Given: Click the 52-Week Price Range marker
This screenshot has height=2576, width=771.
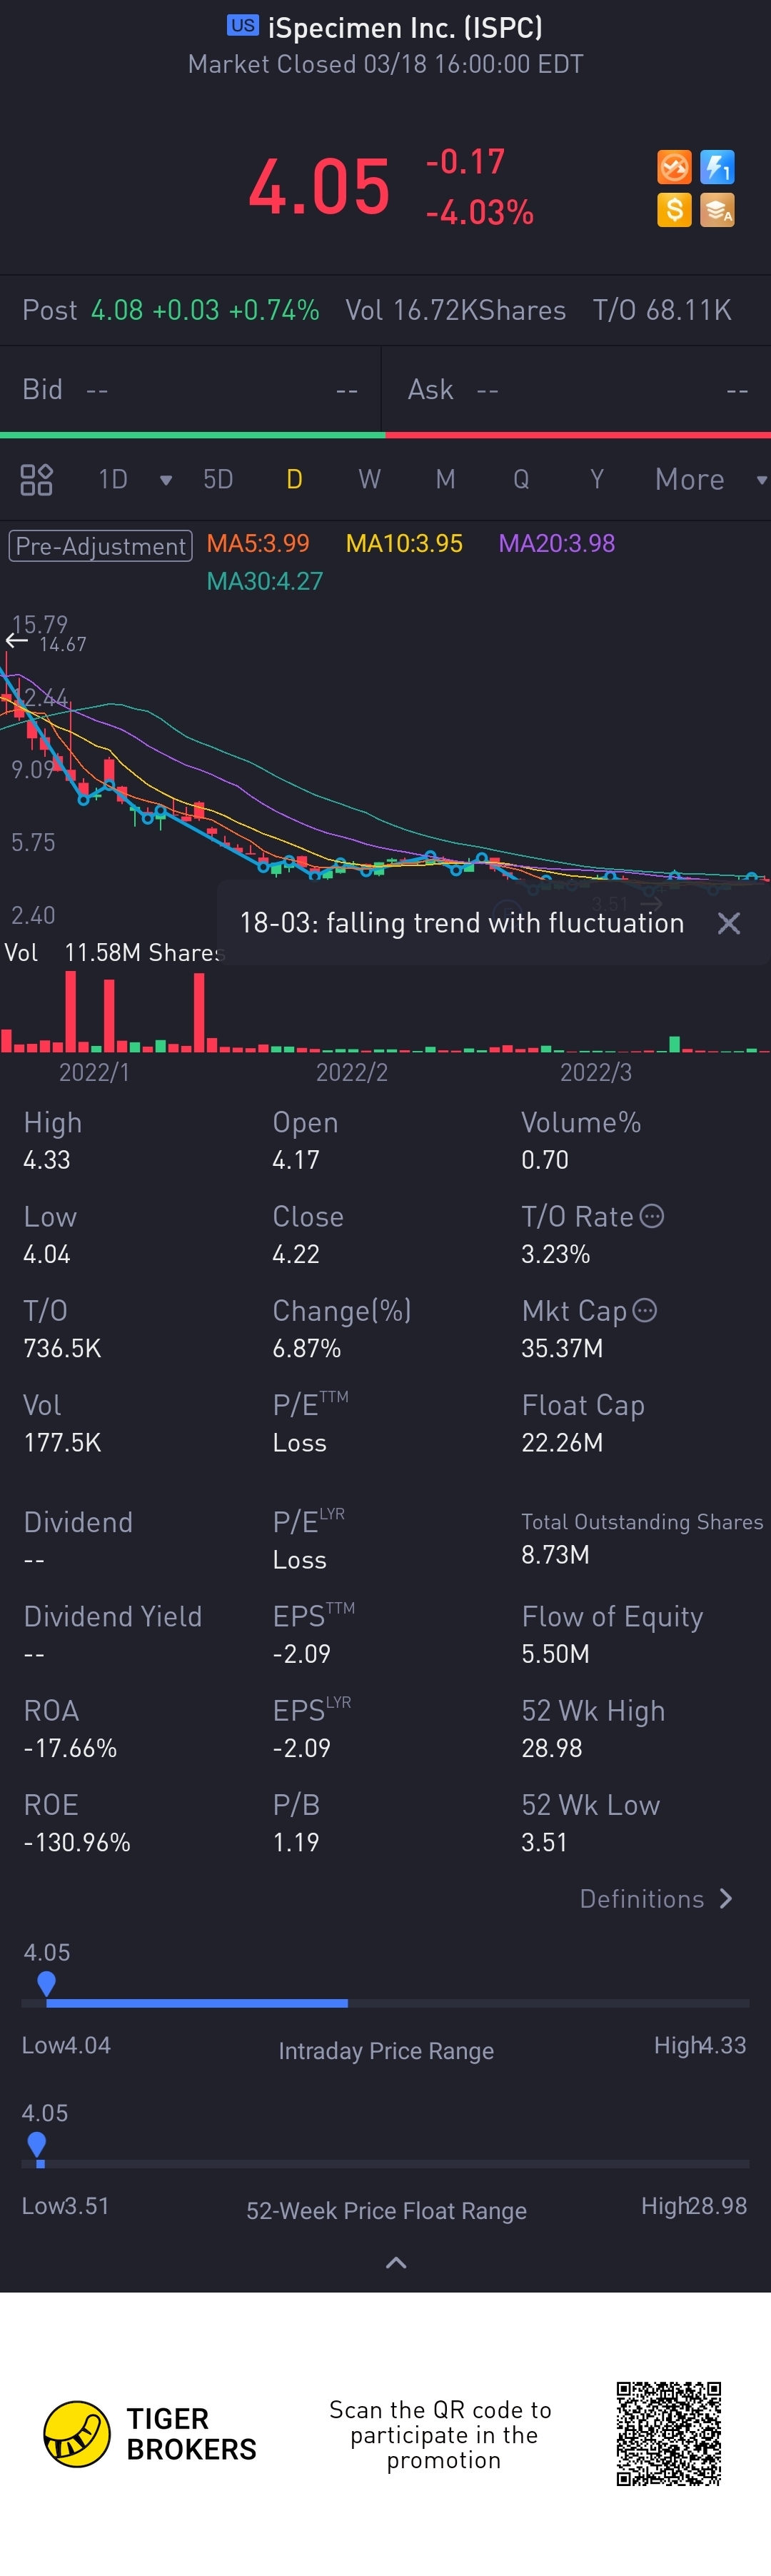Looking at the screenshot, I should click(x=37, y=2143).
